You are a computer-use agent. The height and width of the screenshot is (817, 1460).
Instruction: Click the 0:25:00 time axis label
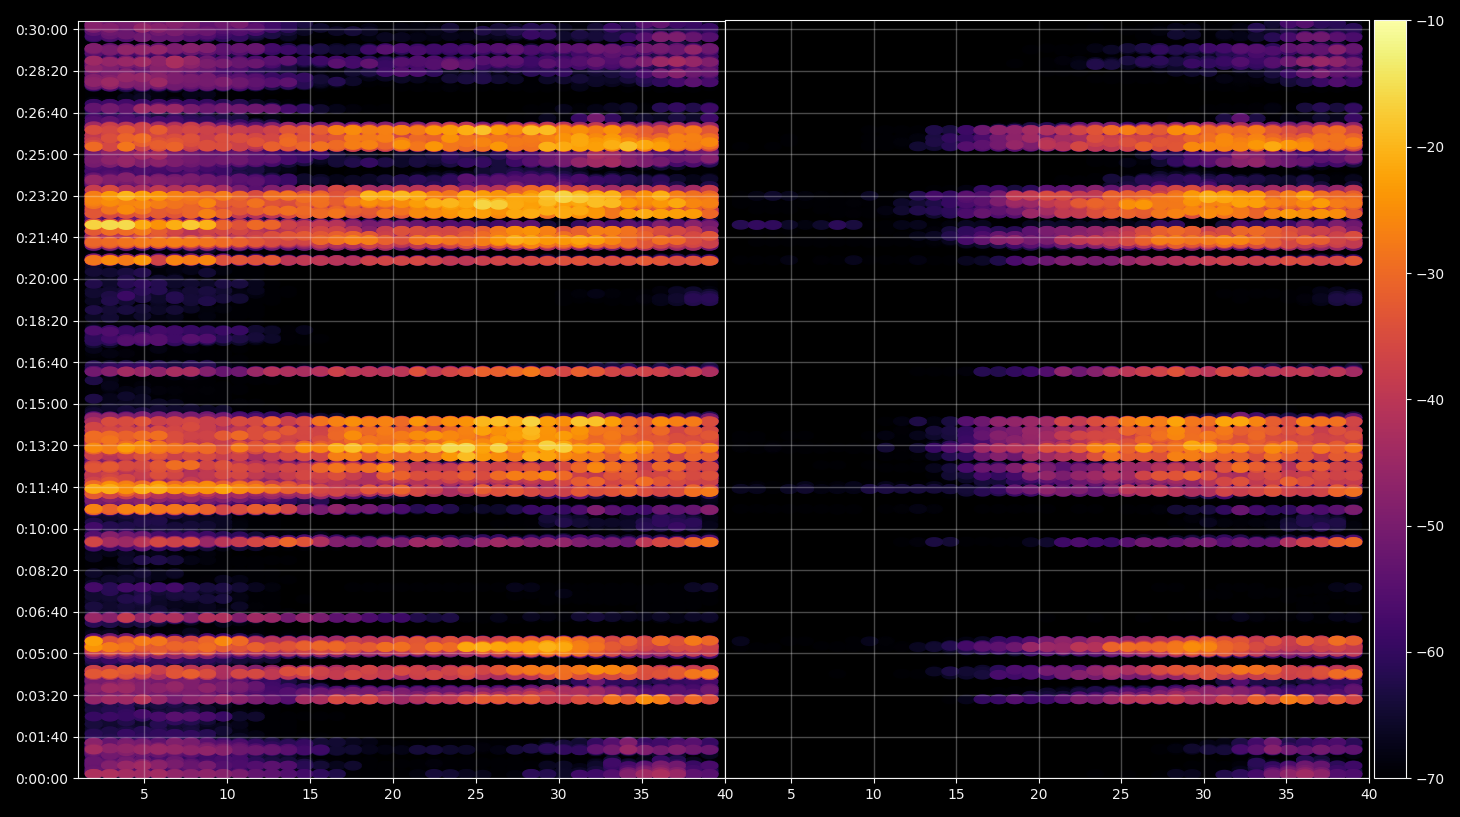click(x=42, y=155)
